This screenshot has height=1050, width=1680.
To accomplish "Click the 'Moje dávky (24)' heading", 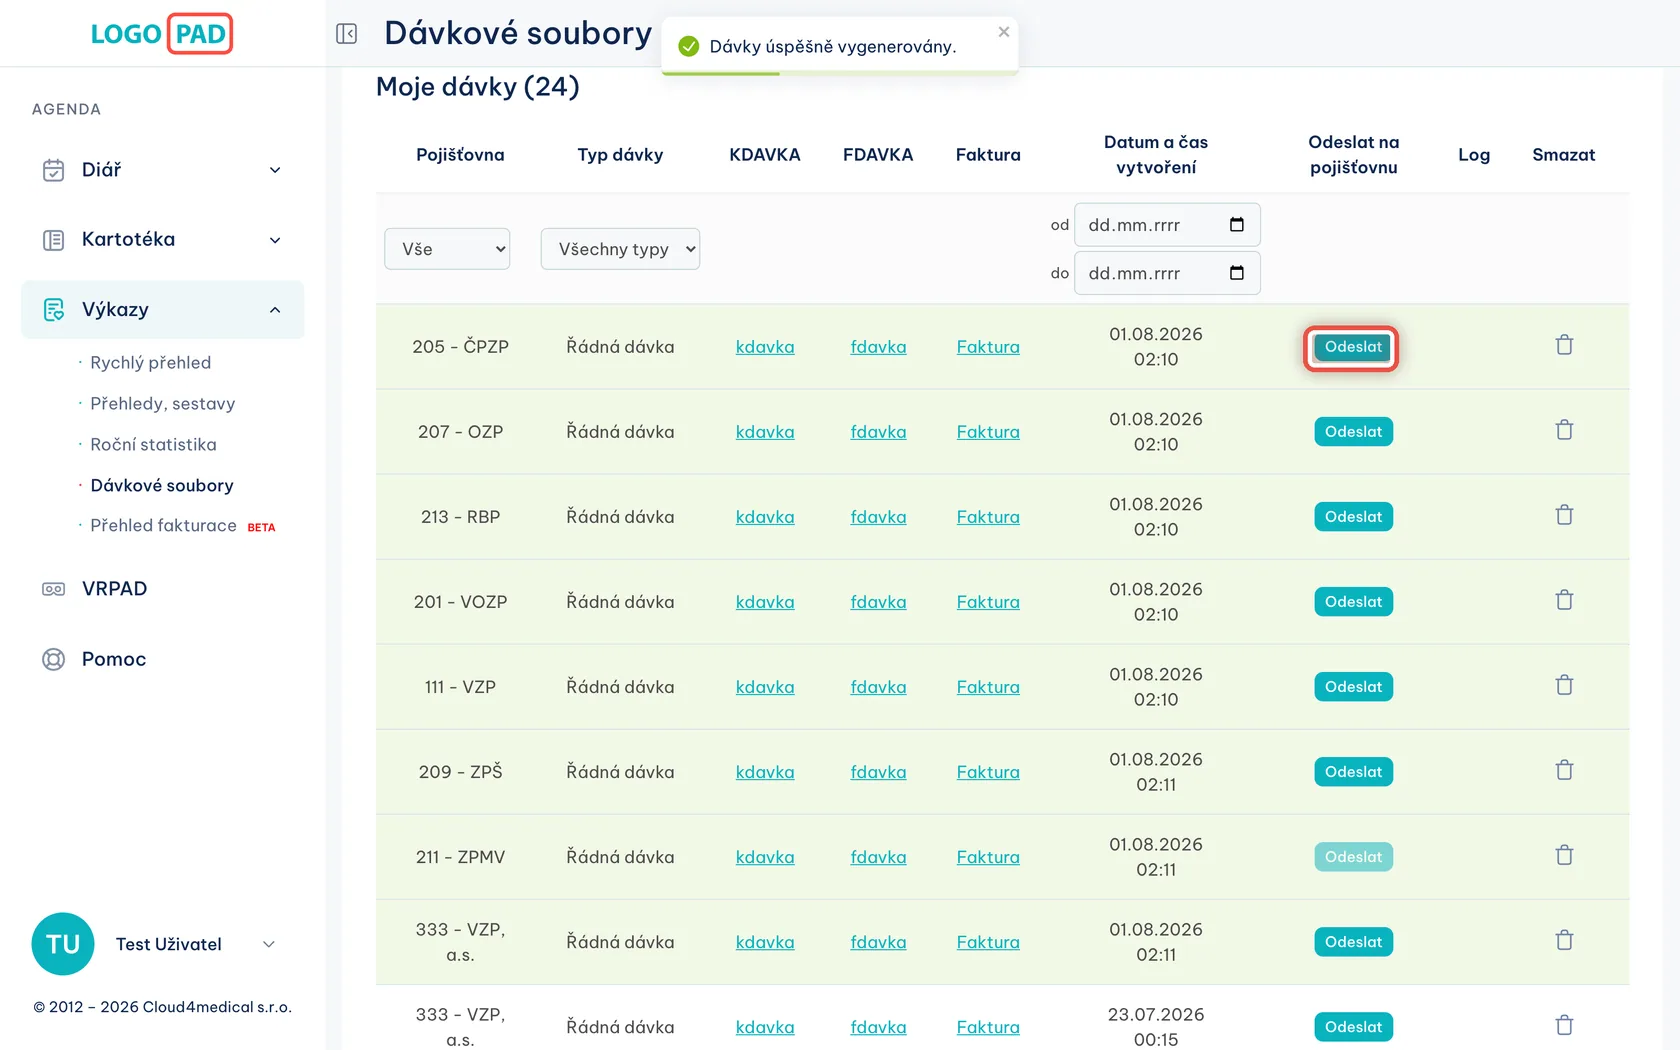I will pyautogui.click(x=478, y=87).
